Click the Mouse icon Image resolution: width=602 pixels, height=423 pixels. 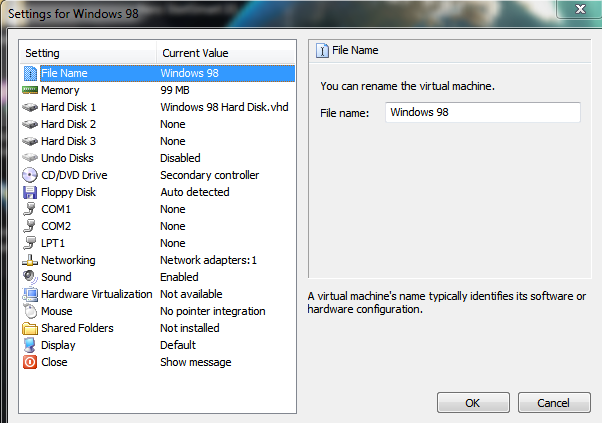point(30,311)
